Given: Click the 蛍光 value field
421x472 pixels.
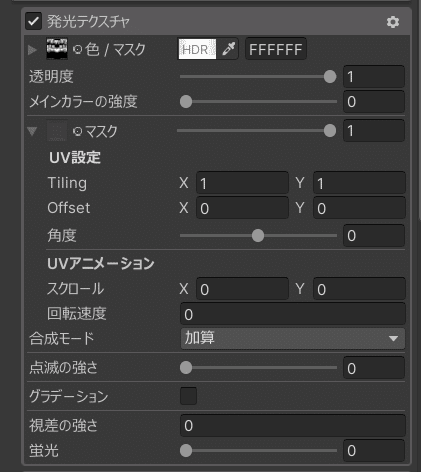Looking at the screenshot, I should pyautogui.click(x=374, y=451).
